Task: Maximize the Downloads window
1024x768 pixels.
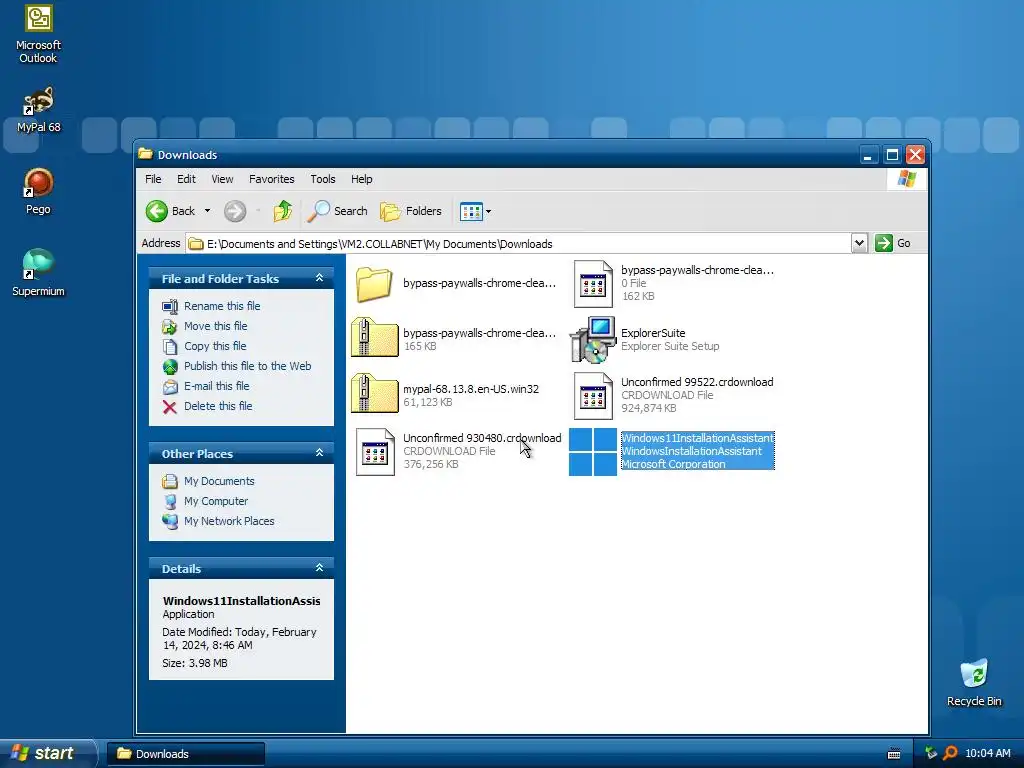Action: coord(891,155)
